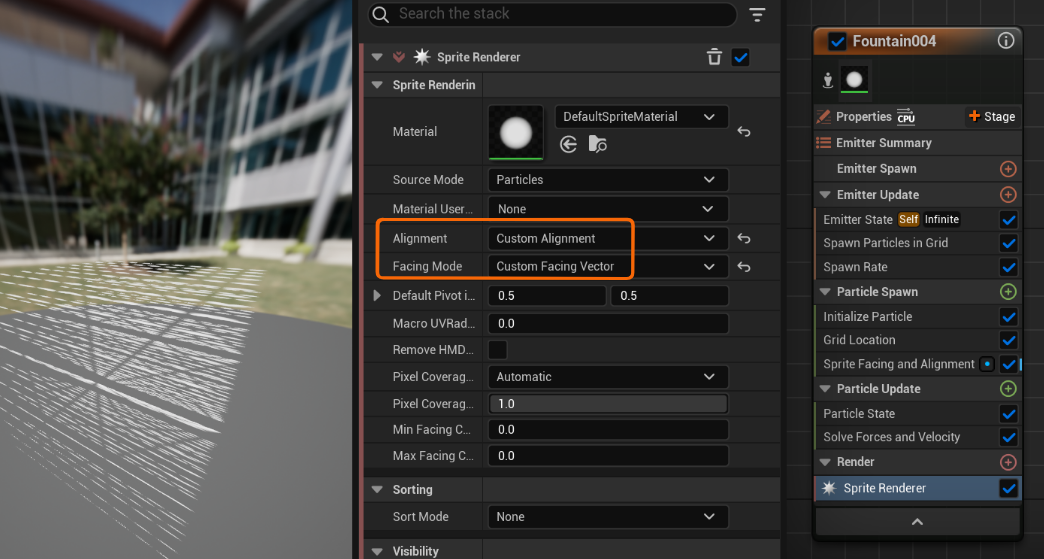The width and height of the screenshot is (1044, 559).
Task: Add renderer with Render plus icon
Action: [x=1008, y=462]
